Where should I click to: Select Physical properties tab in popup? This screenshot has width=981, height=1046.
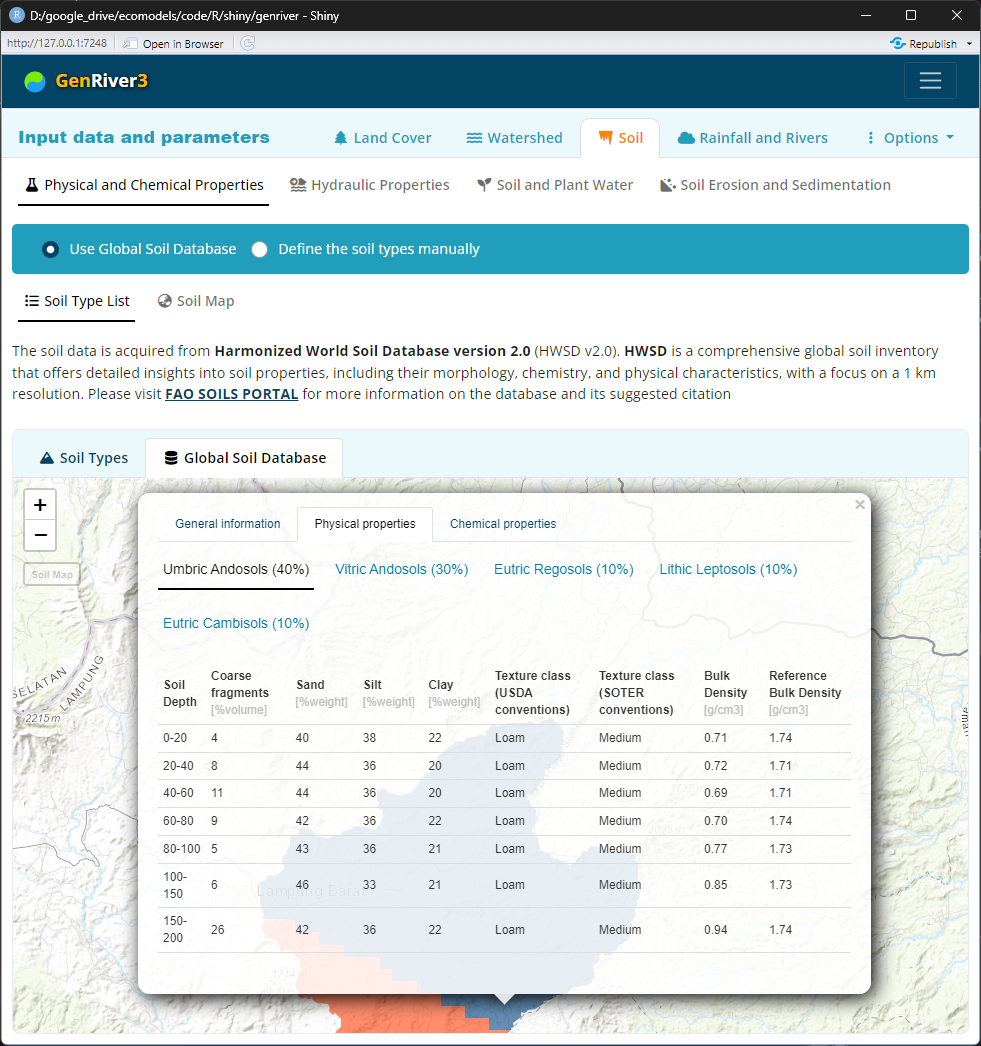[365, 524]
